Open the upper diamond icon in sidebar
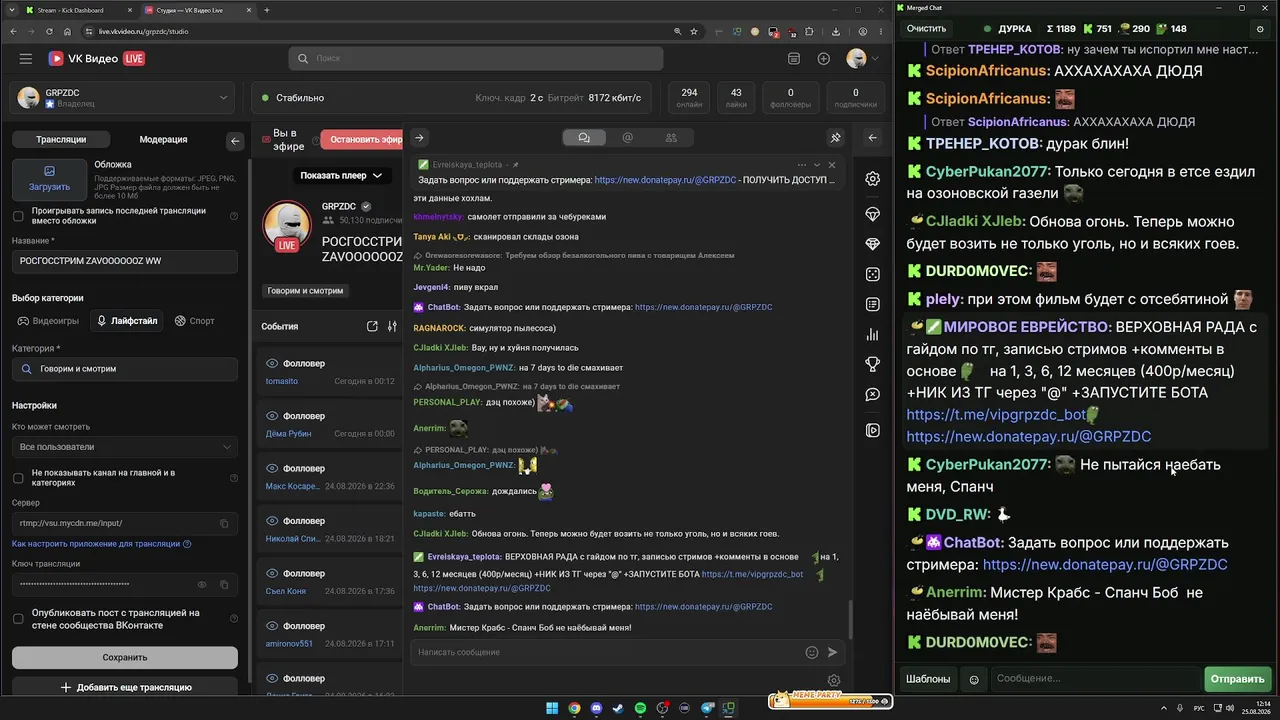 pyautogui.click(x=873, y=215)
